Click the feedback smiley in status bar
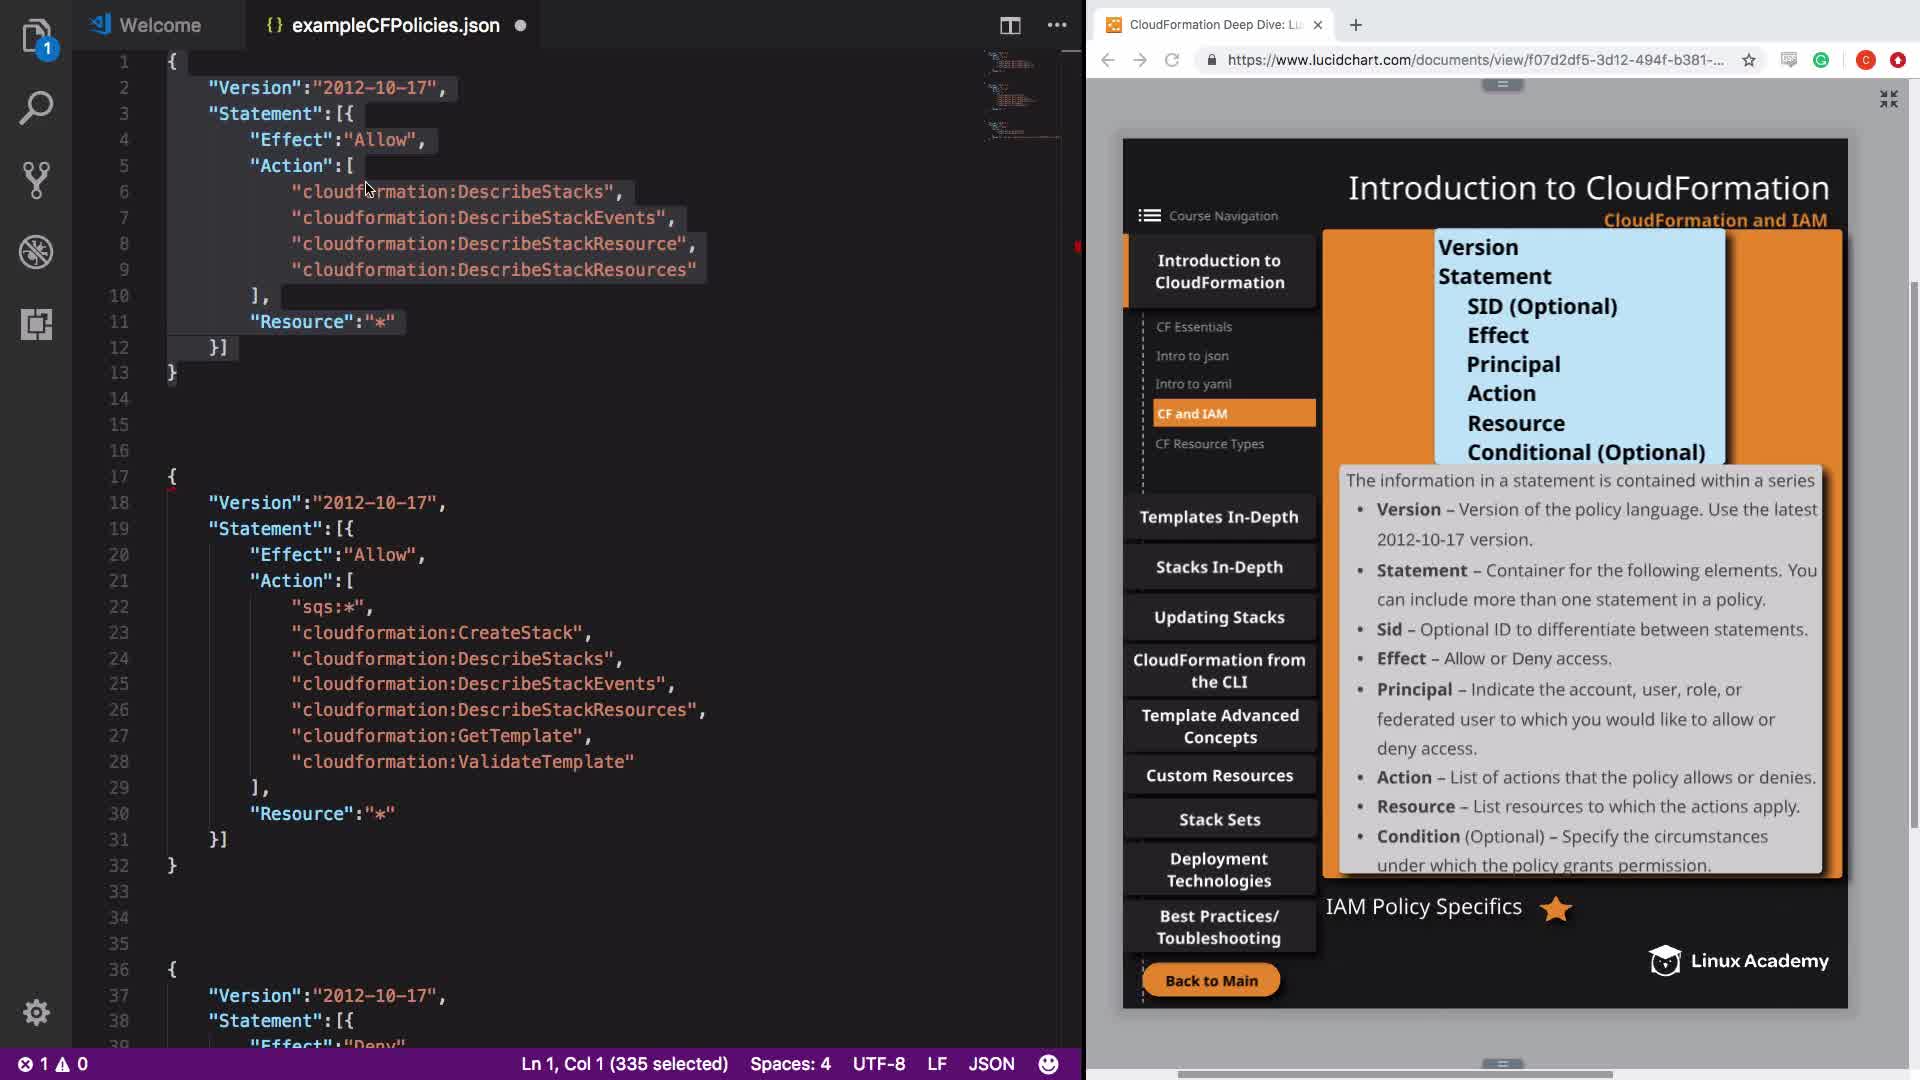This screenshot has height=1080, width=1920. tap(1048, 1064)
